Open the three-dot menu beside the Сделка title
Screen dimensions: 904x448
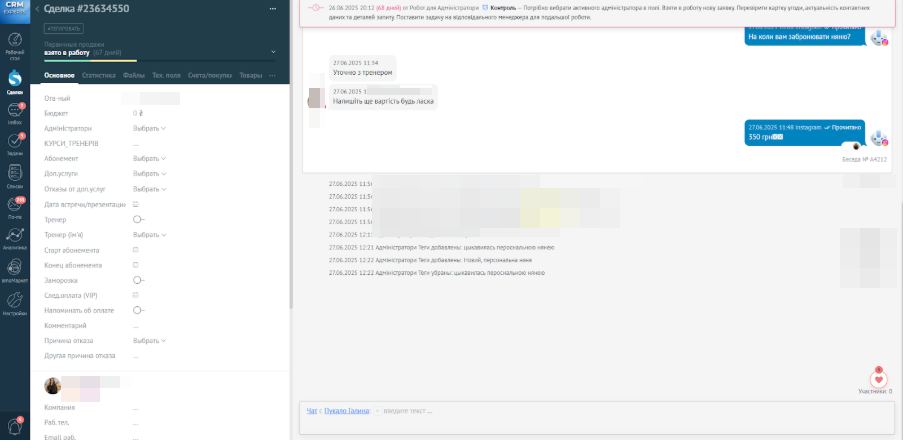pos(273,9)
